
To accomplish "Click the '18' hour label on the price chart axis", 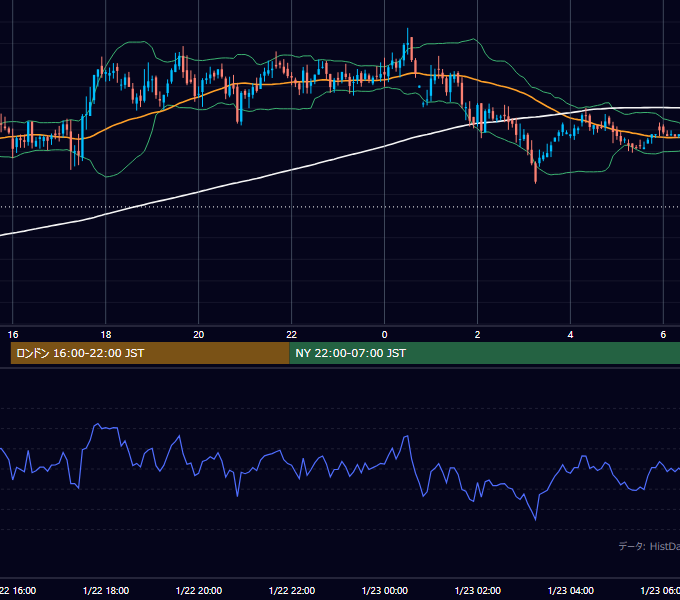I will pyautogui.click(x=106, y=335).
